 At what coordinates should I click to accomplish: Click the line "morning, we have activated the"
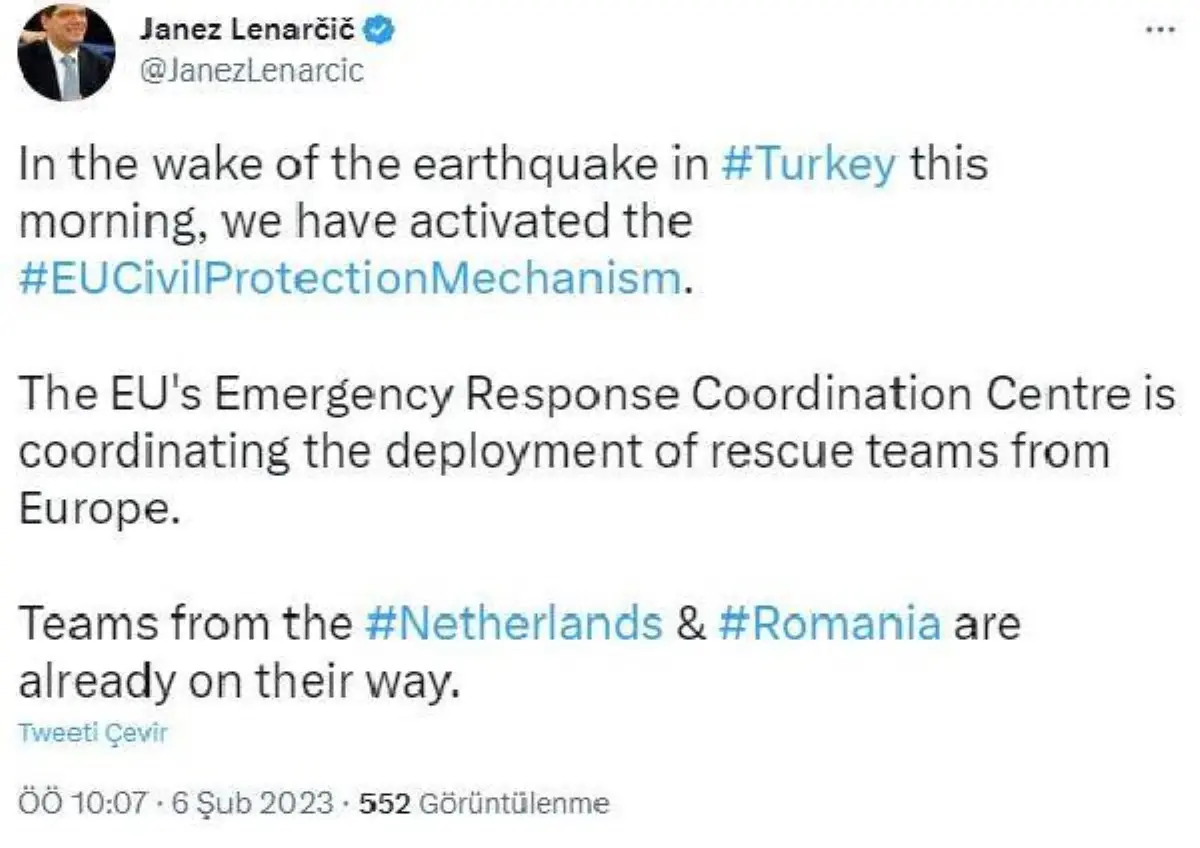(355, 221)
